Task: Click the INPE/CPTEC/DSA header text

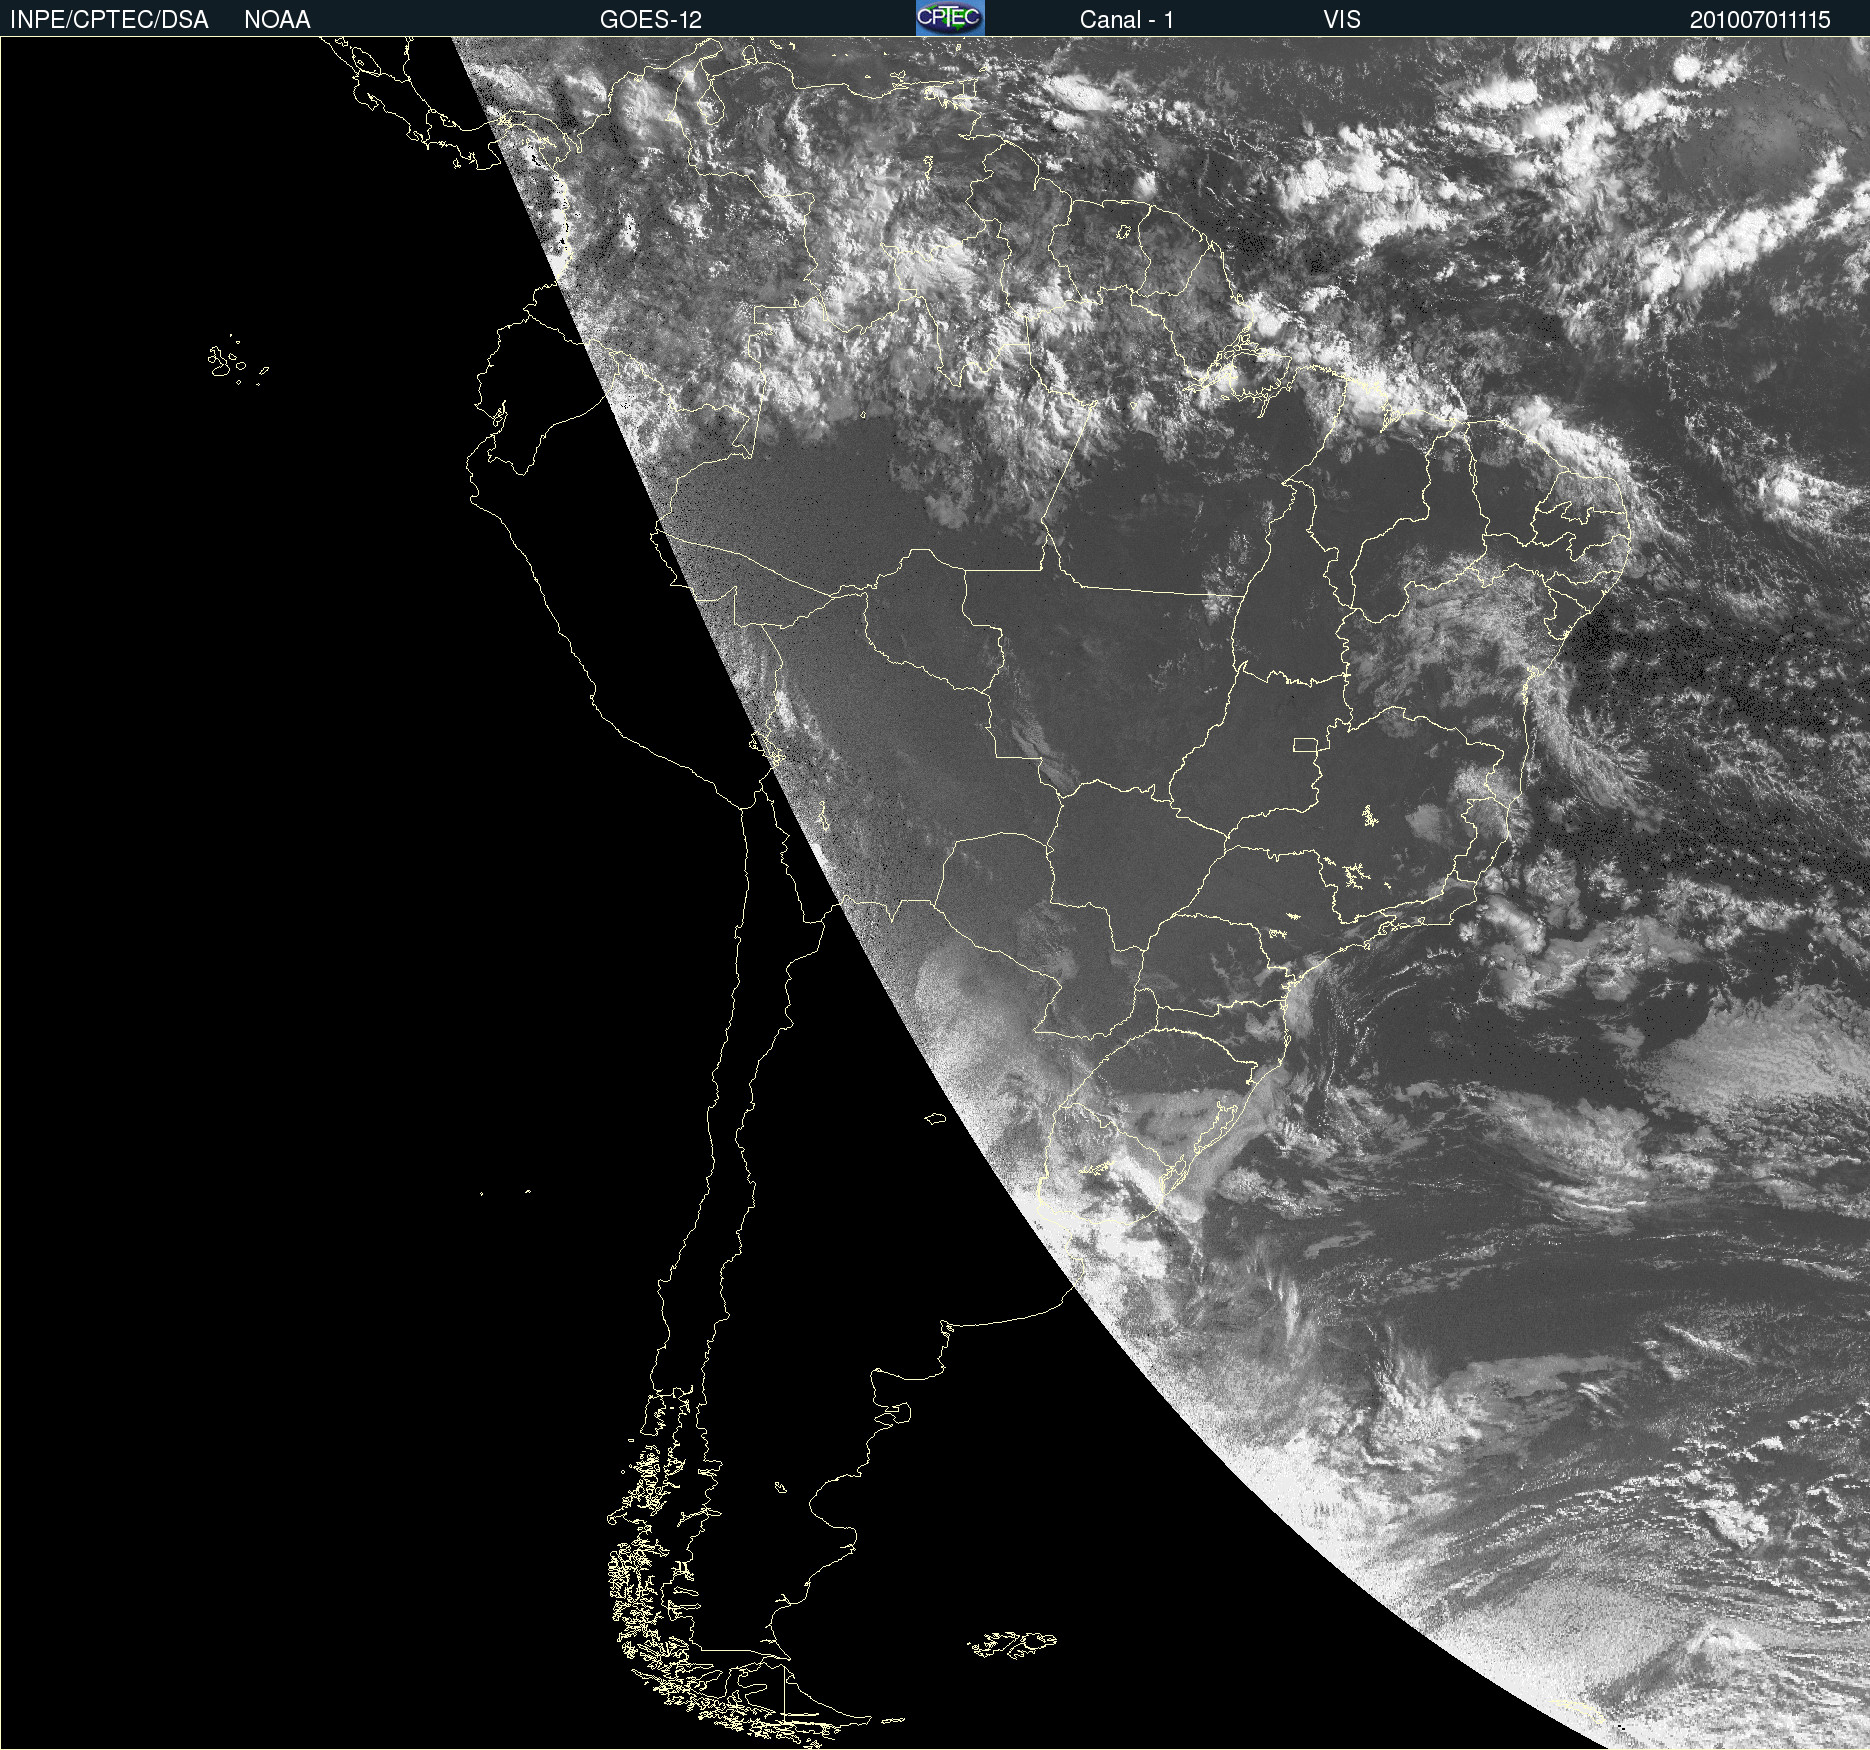Action: [x=109, y=20]
